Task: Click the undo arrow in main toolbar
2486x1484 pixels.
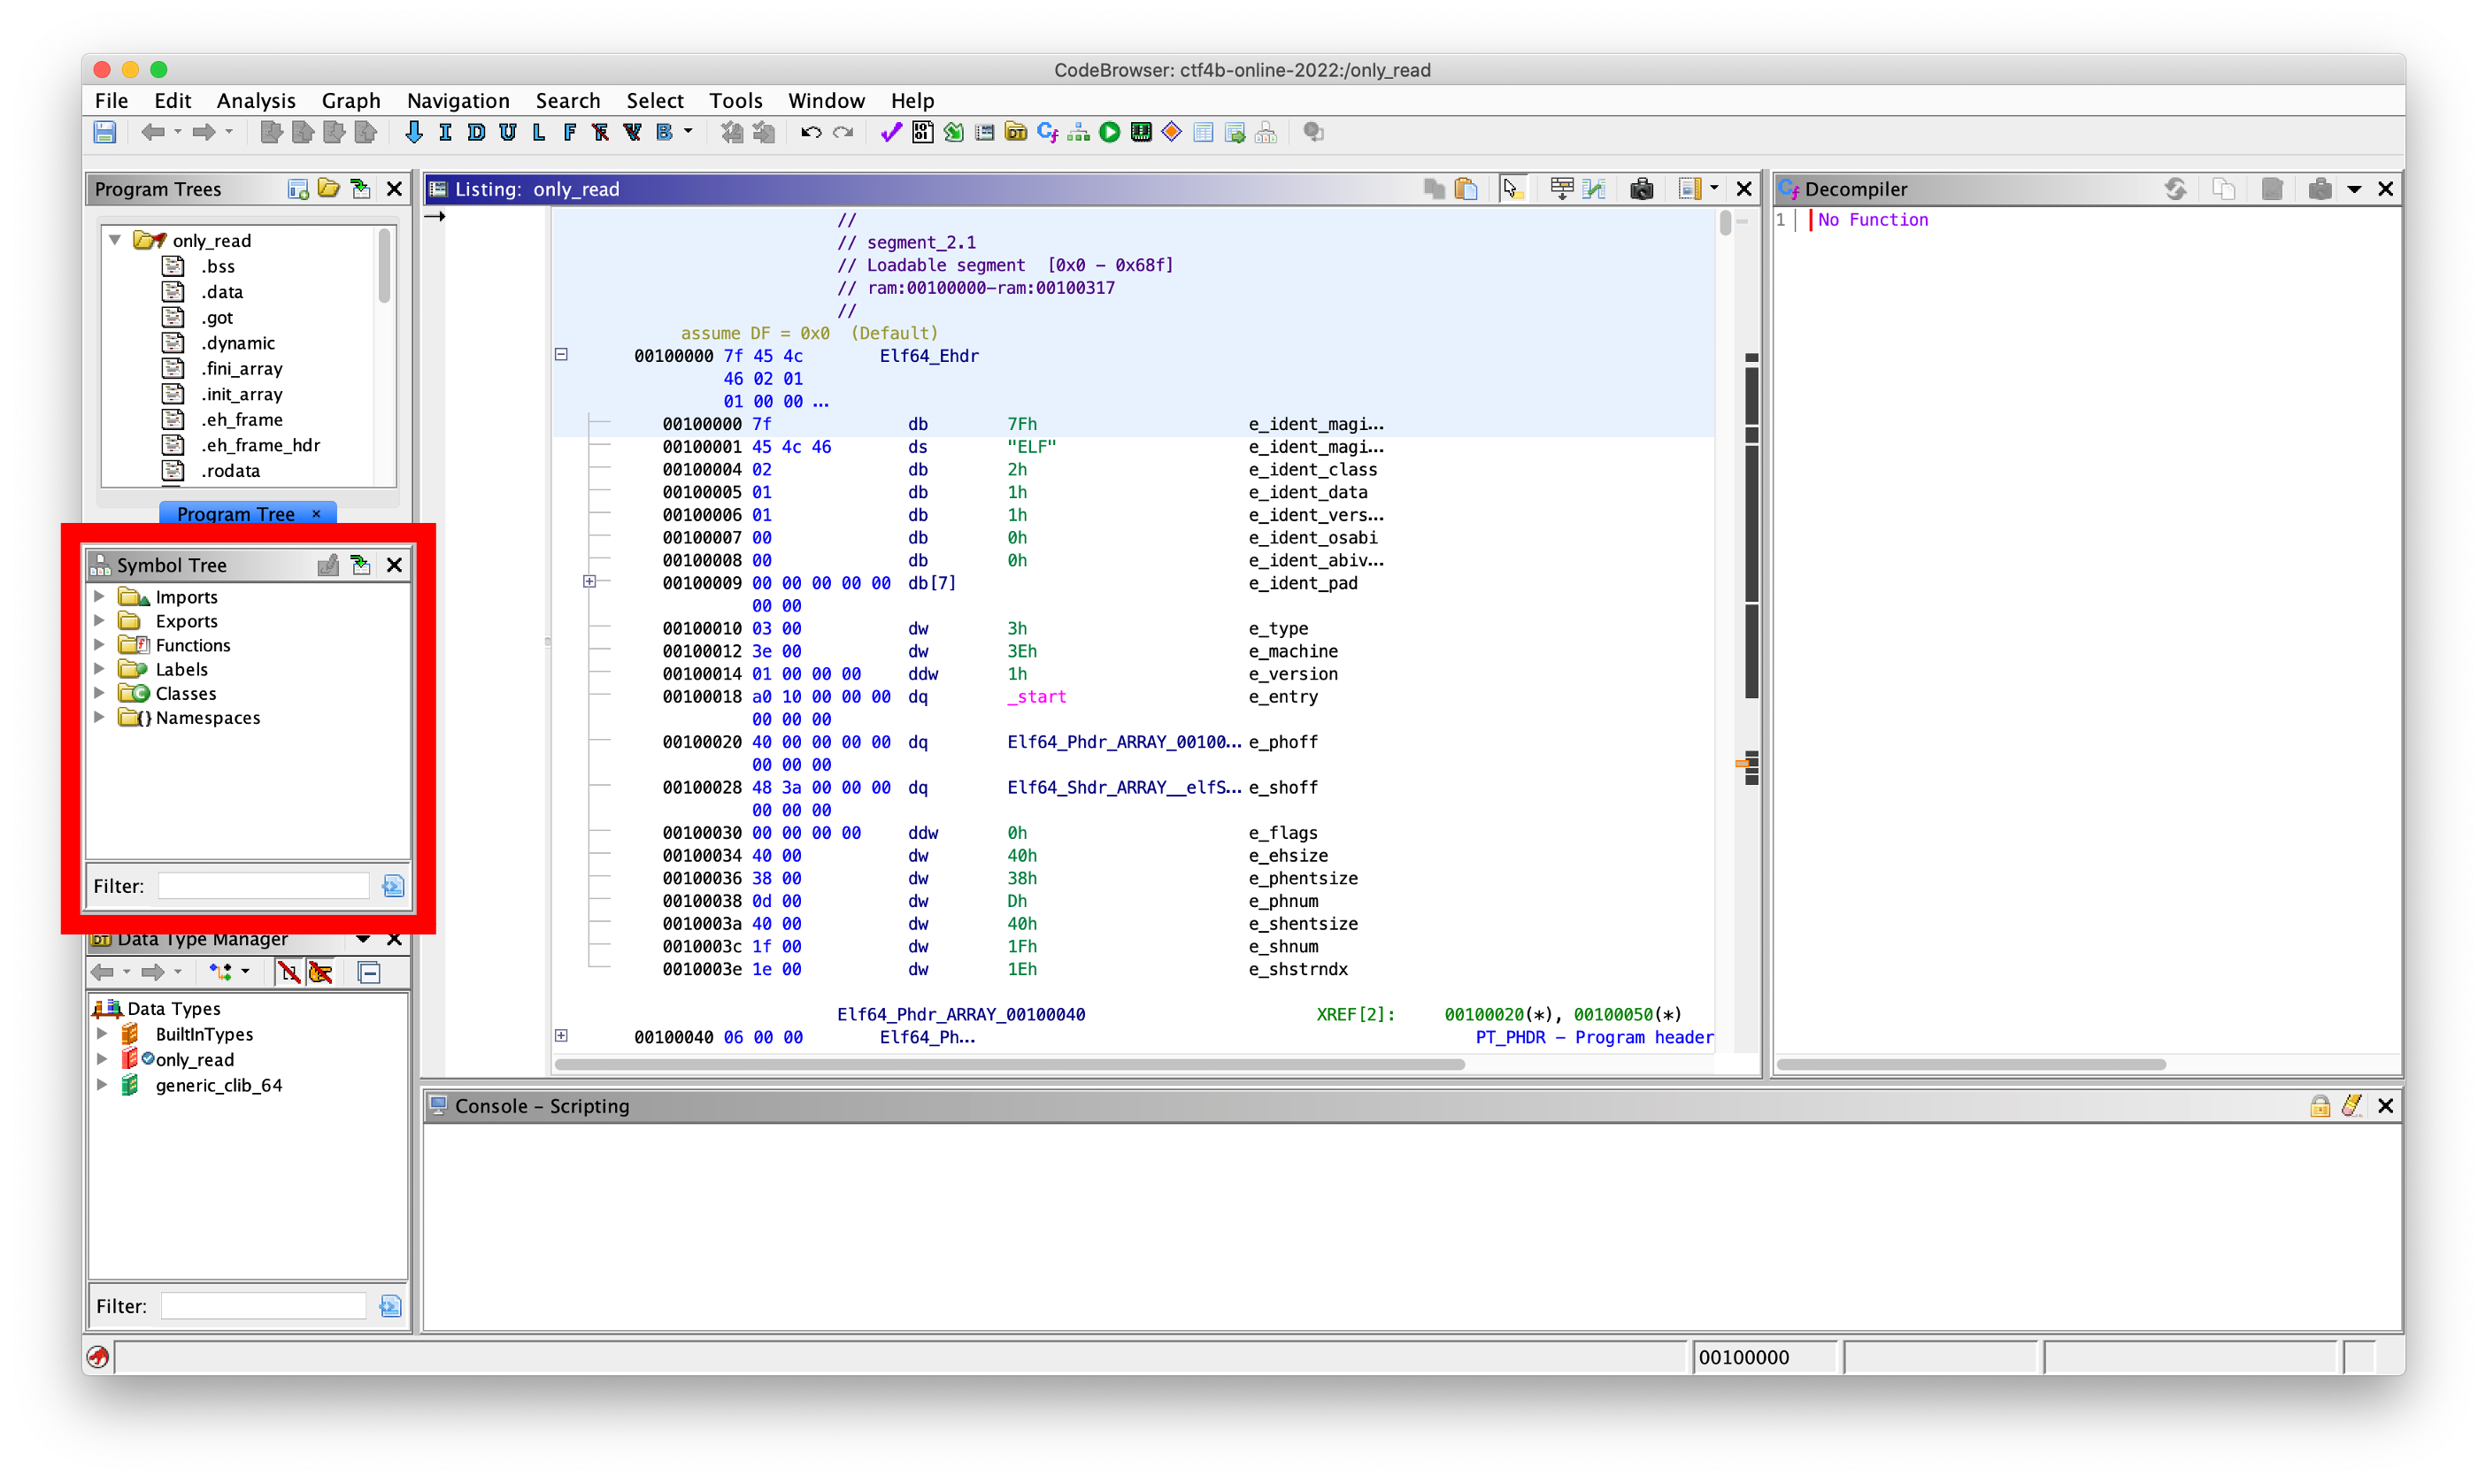Action: tap(810, 132)
